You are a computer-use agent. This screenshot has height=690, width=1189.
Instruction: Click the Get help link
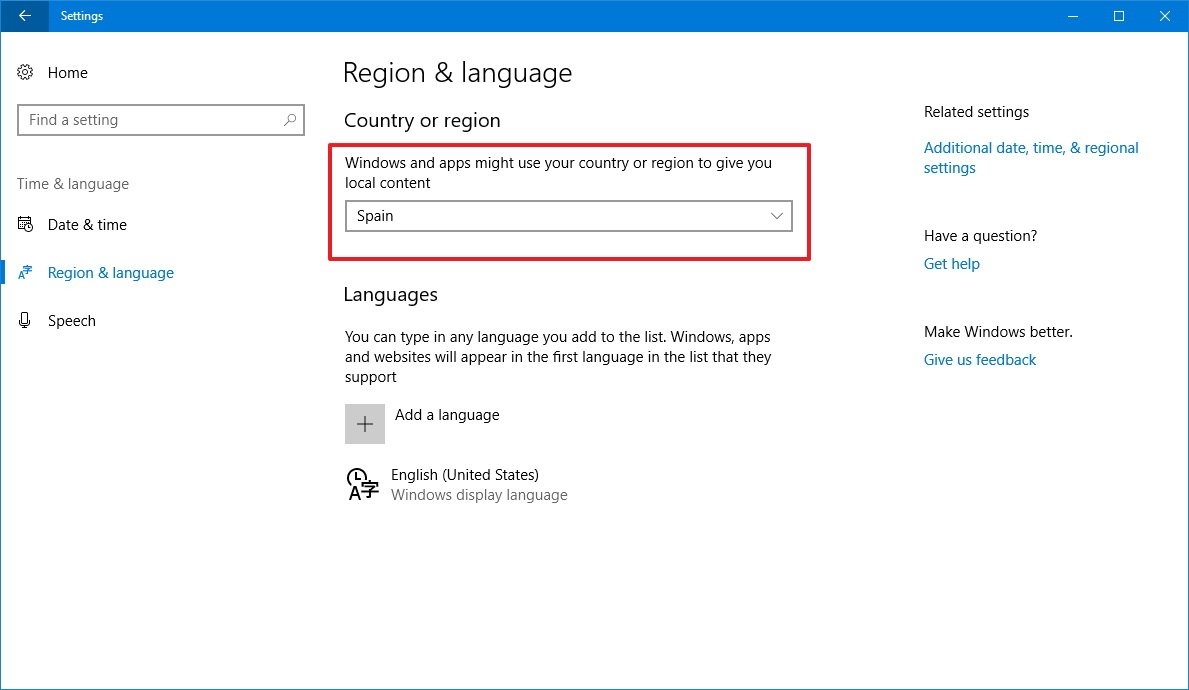click(x=951, y=264)
